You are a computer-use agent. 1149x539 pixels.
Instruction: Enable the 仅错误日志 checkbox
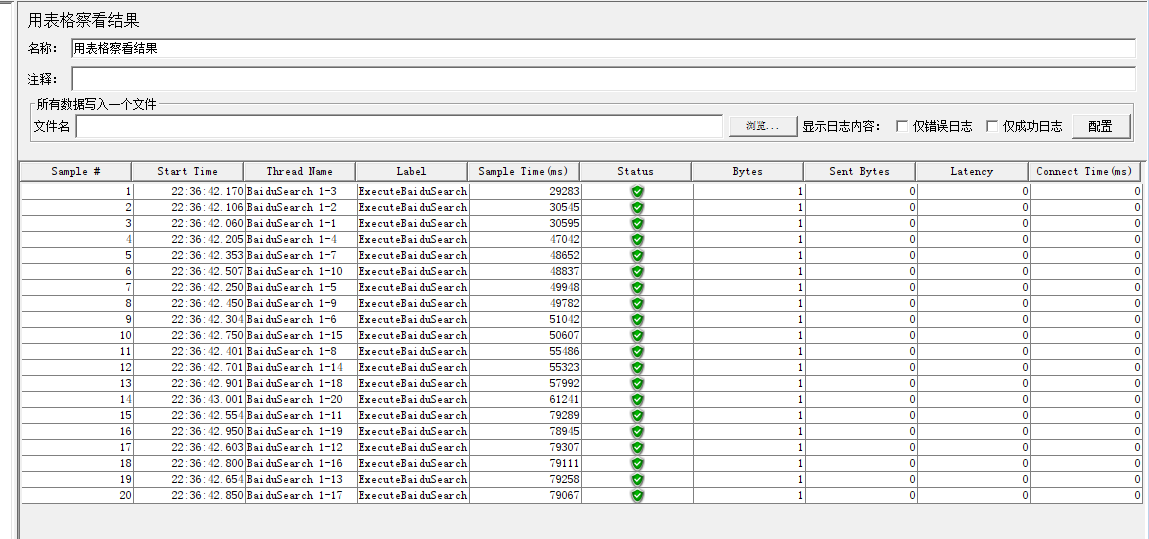902,126
